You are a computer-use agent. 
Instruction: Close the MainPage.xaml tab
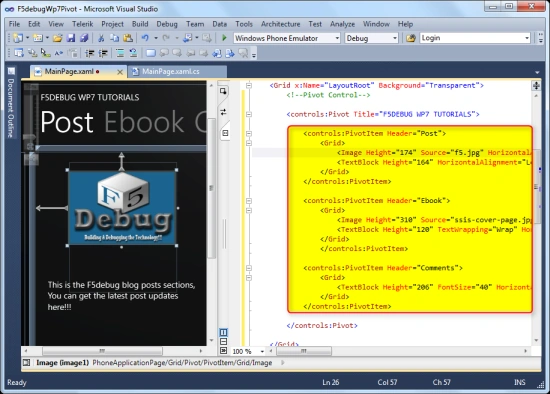coord(120,72)
